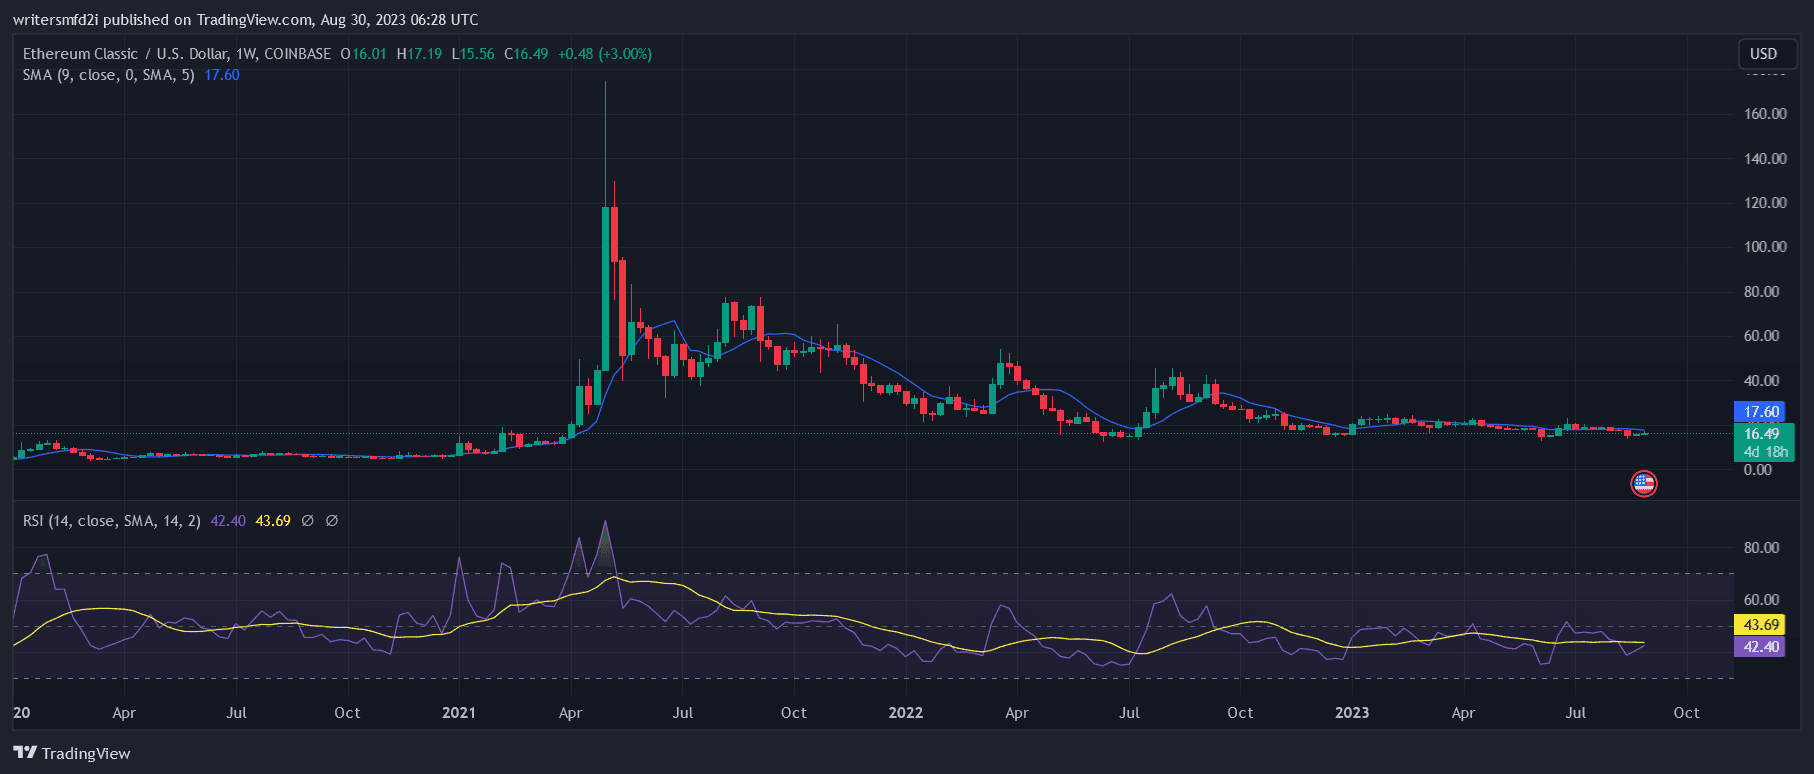Click the 2022 label on time axis
Screen dimensions: 1814x774
906,713
